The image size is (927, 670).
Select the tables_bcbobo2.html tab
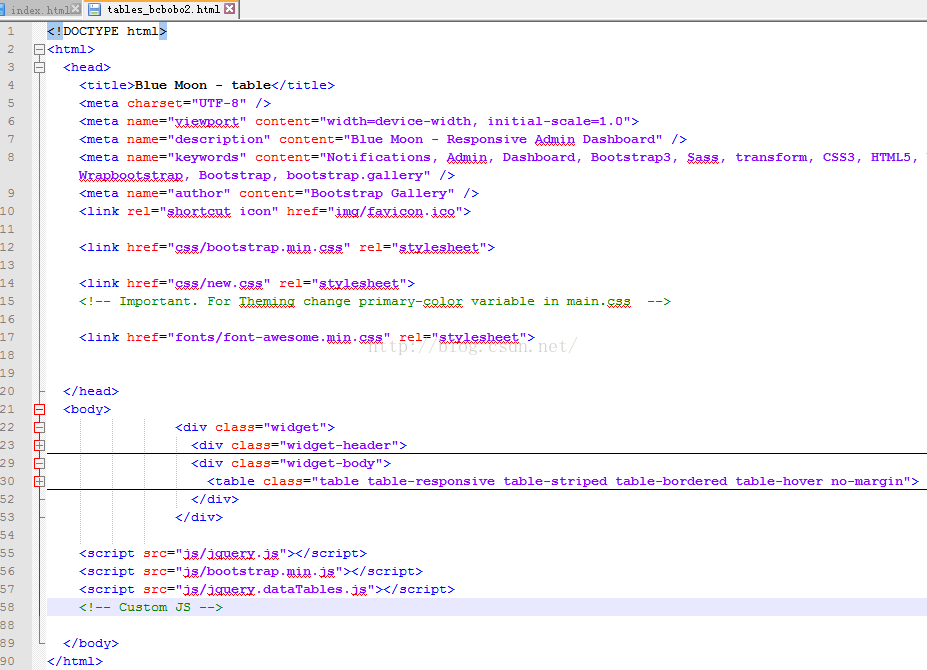pyautogui.click(x=163, y=9)
